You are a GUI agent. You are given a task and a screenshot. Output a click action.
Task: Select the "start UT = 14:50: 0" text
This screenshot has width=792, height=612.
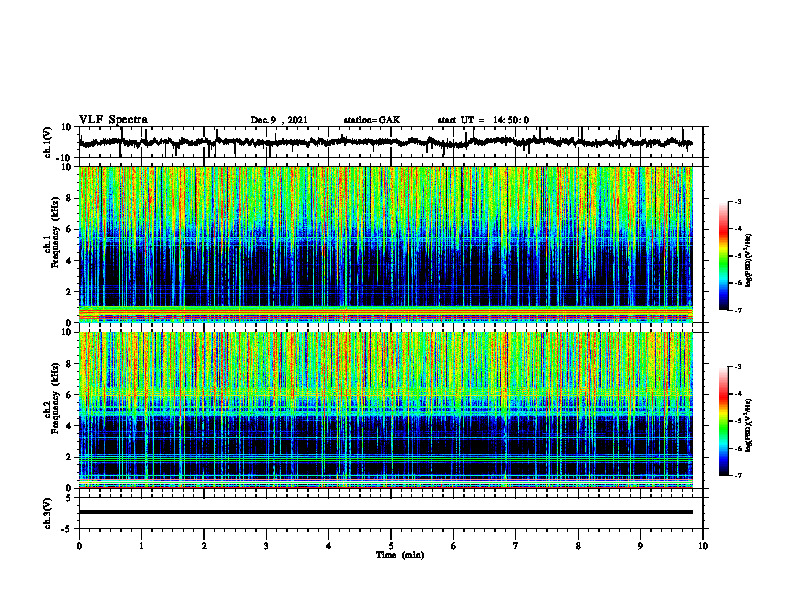point(483,120)
